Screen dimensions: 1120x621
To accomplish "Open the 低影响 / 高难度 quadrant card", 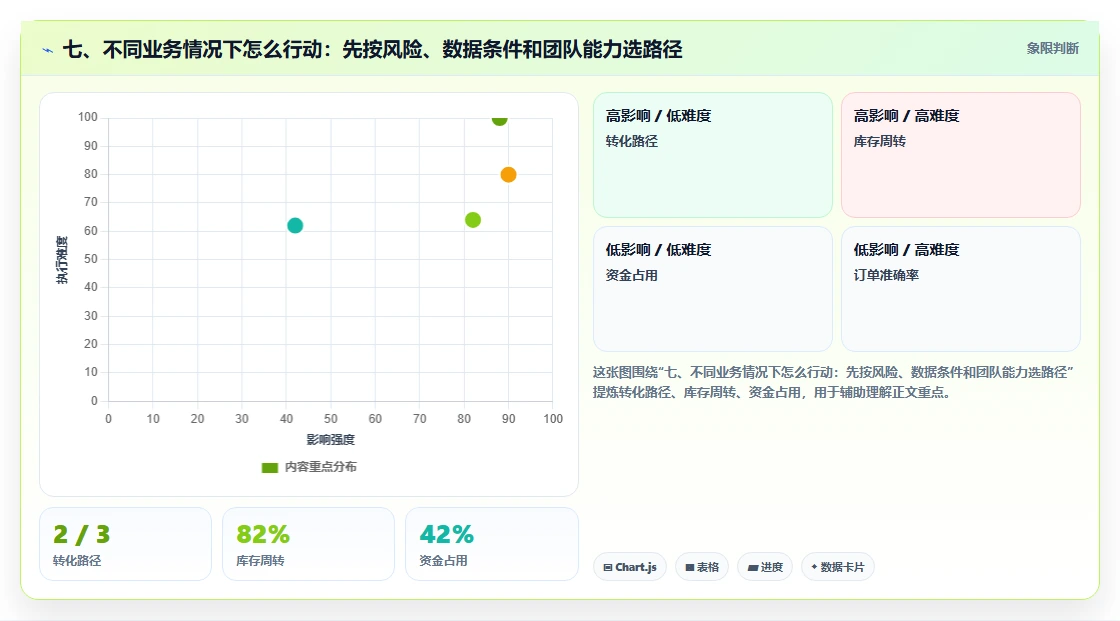I will tap(961, 289).
